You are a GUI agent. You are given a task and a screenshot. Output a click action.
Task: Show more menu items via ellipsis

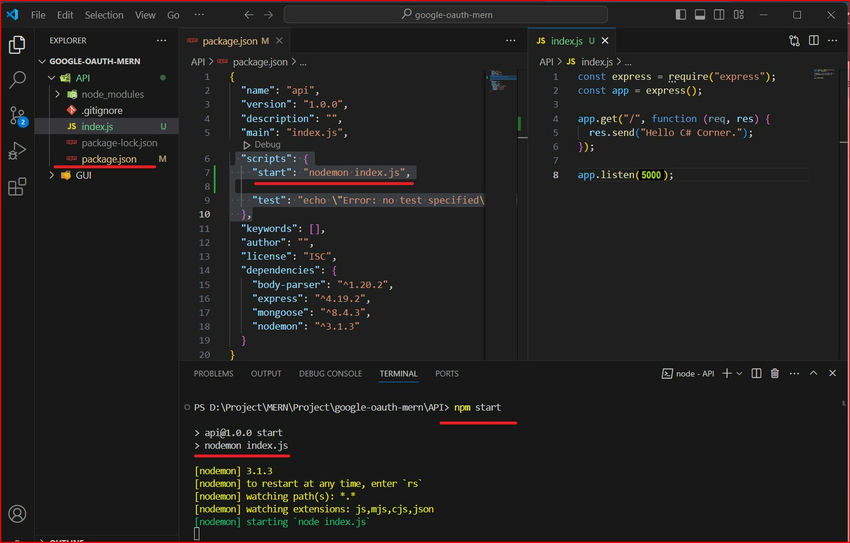tap(199, 15)
